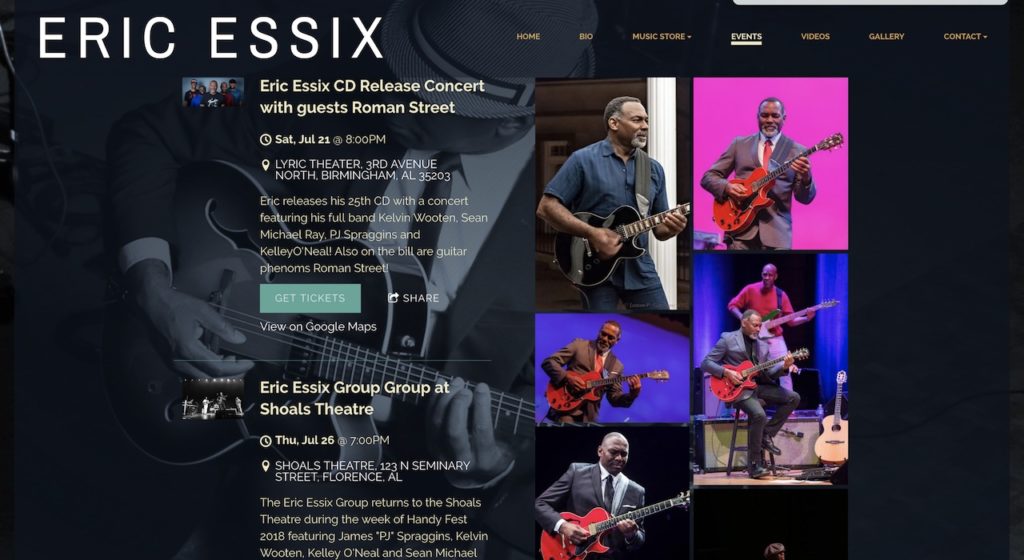This screenshot has height=560, width=1024.
Task: Go to the Home page
Action: click(528, 37)
